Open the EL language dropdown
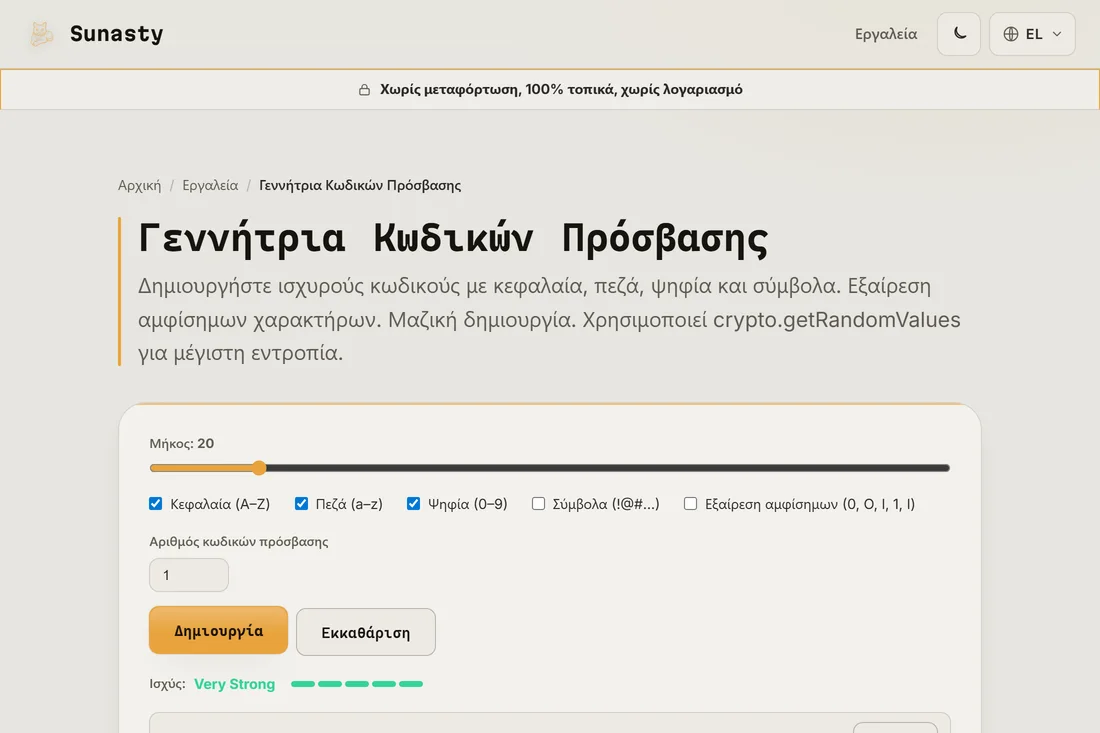This screenshot has width=1100, height=733. click(x=1032, y=34)
